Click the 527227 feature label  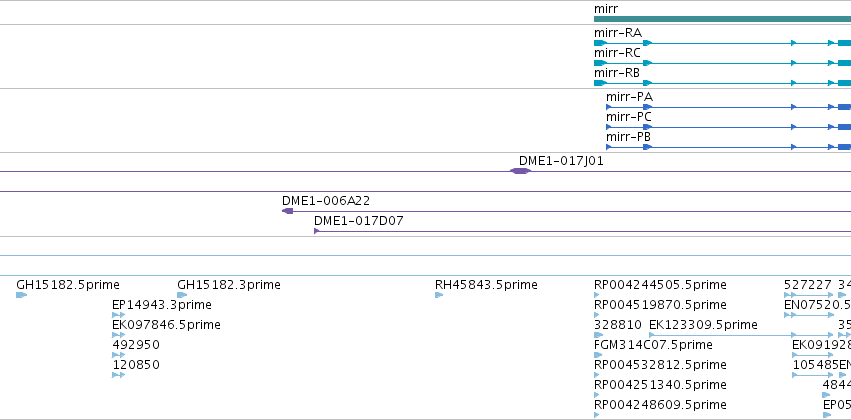[808, 285]
